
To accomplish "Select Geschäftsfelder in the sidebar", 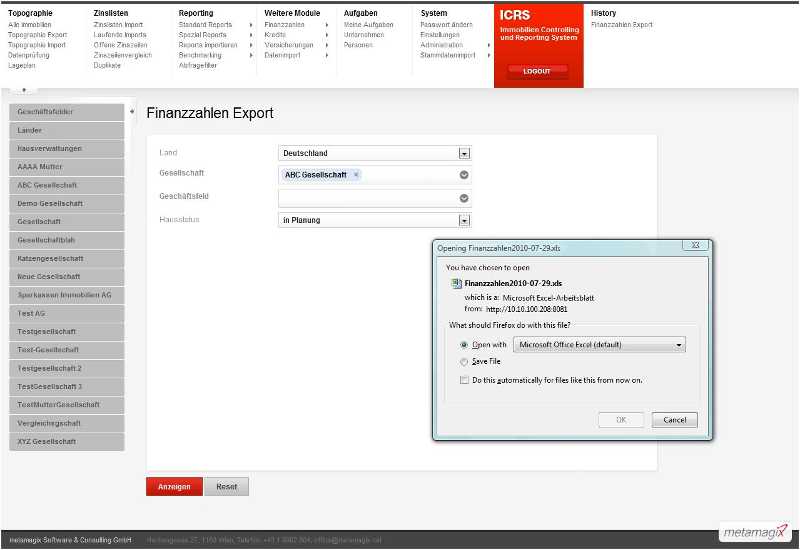I will point(66,112).
